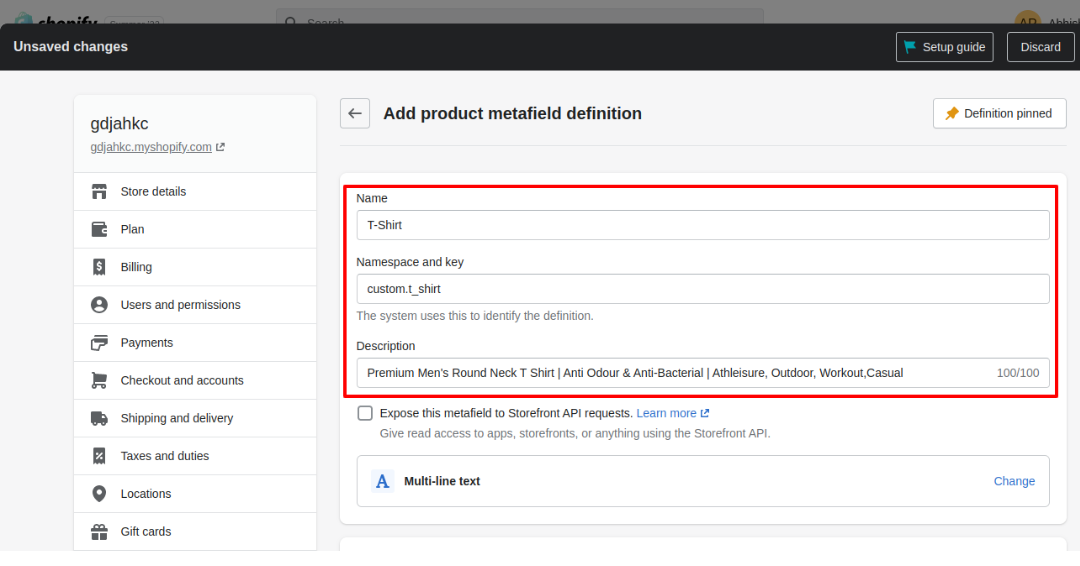Screen dimensions: 1080x566
Task: Click the external link icon after Learn more
Action: [705, 413]
